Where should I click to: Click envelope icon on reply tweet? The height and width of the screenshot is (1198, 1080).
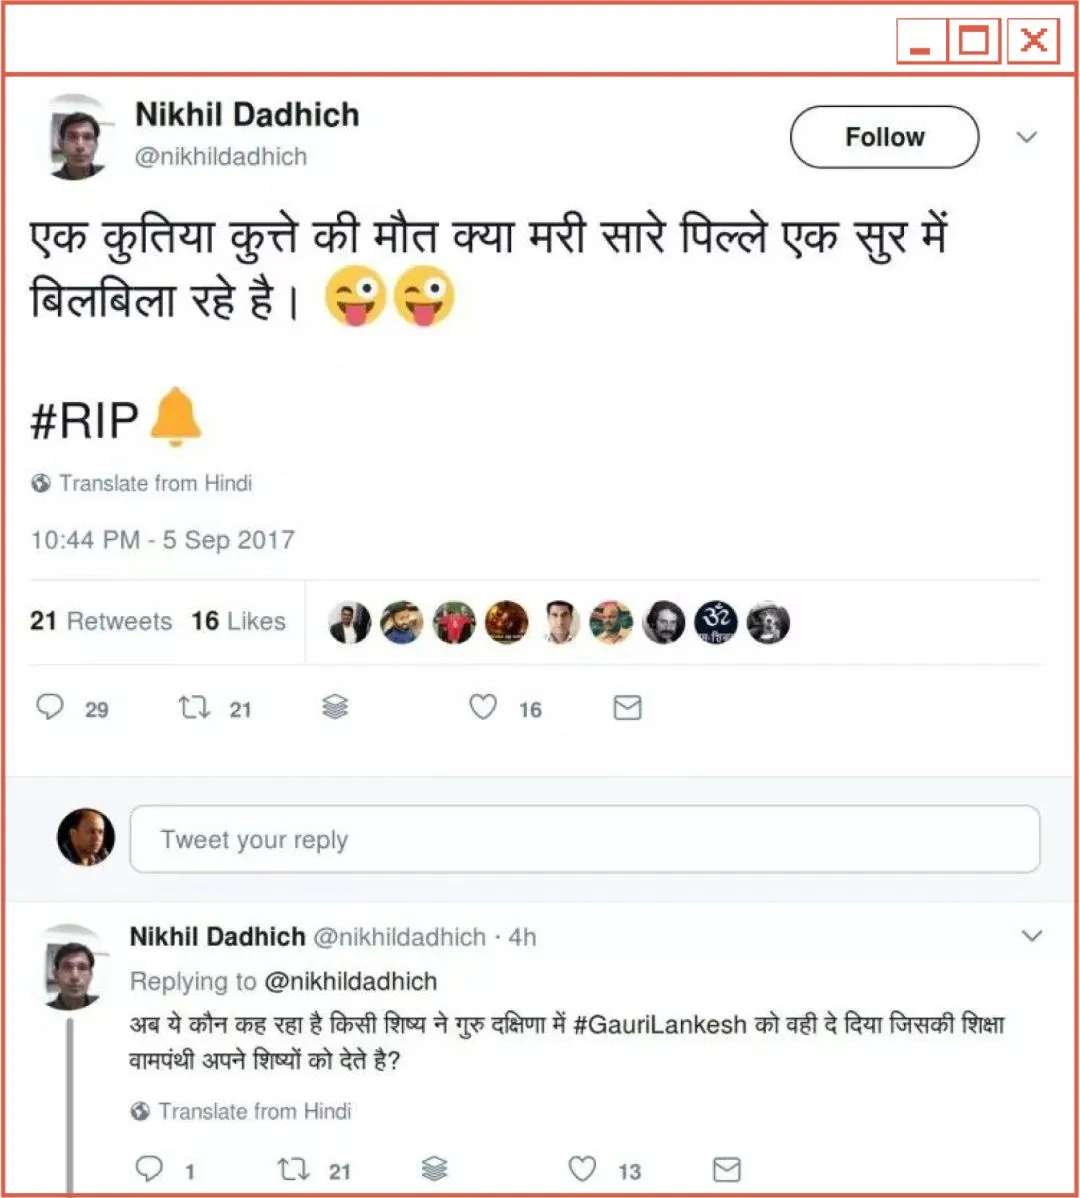point(726,1170)
